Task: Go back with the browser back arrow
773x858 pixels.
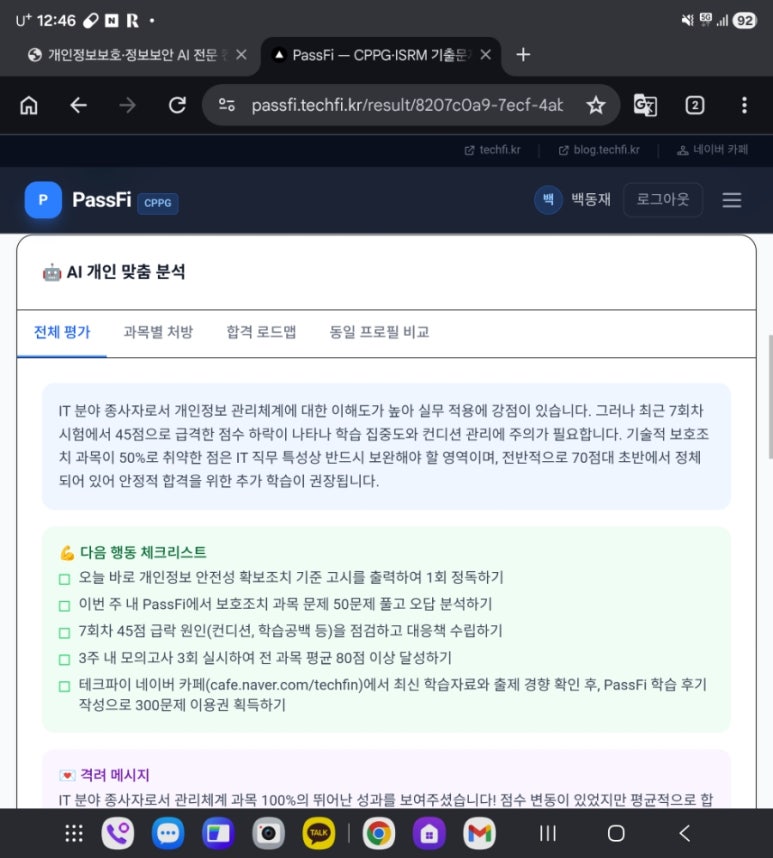Action: pyautogui.click(x=78, y=105)
